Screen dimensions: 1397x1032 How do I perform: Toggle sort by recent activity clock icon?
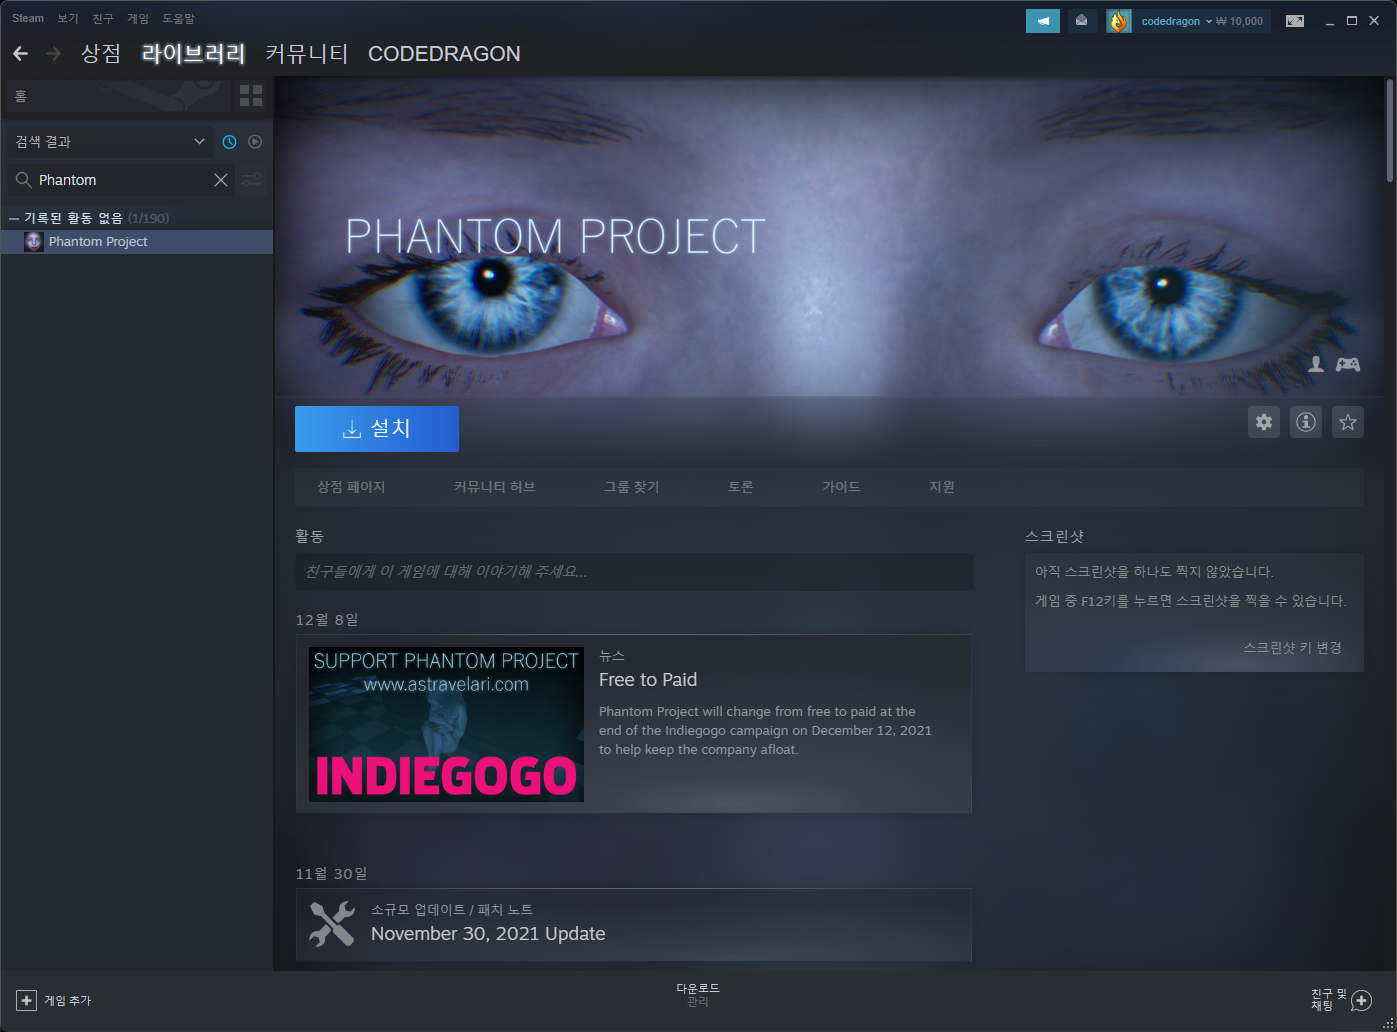click(x=229, y=142)
